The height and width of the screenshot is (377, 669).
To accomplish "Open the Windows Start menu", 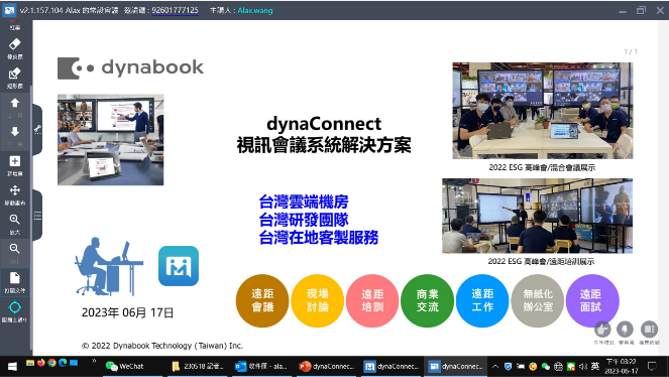I will pos(12,366).
